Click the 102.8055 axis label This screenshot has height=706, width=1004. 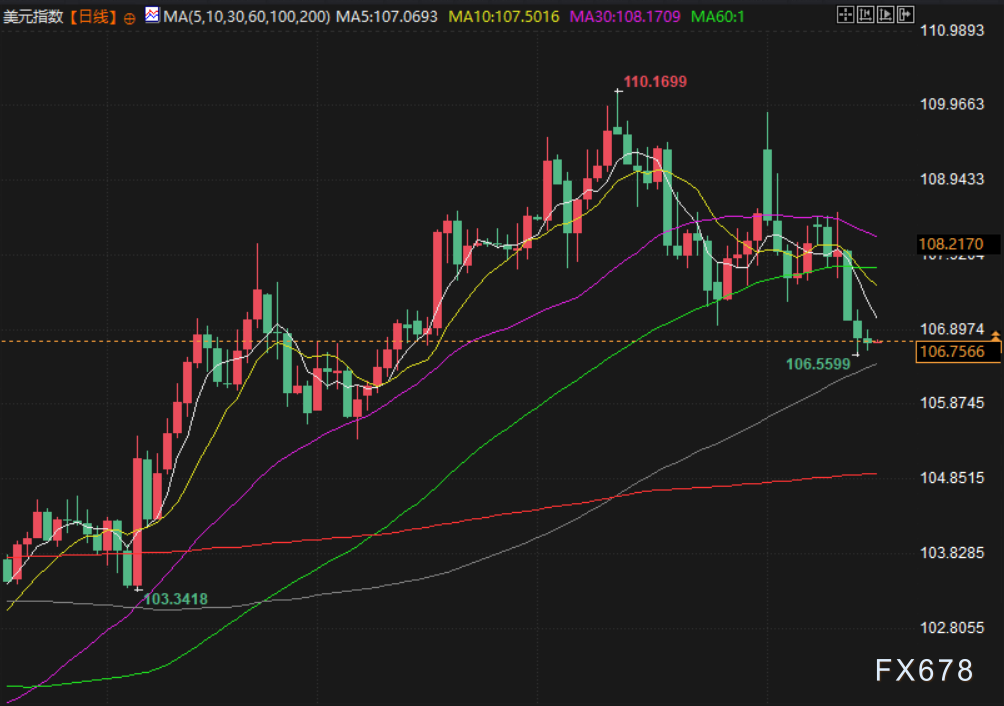point(951,628)
